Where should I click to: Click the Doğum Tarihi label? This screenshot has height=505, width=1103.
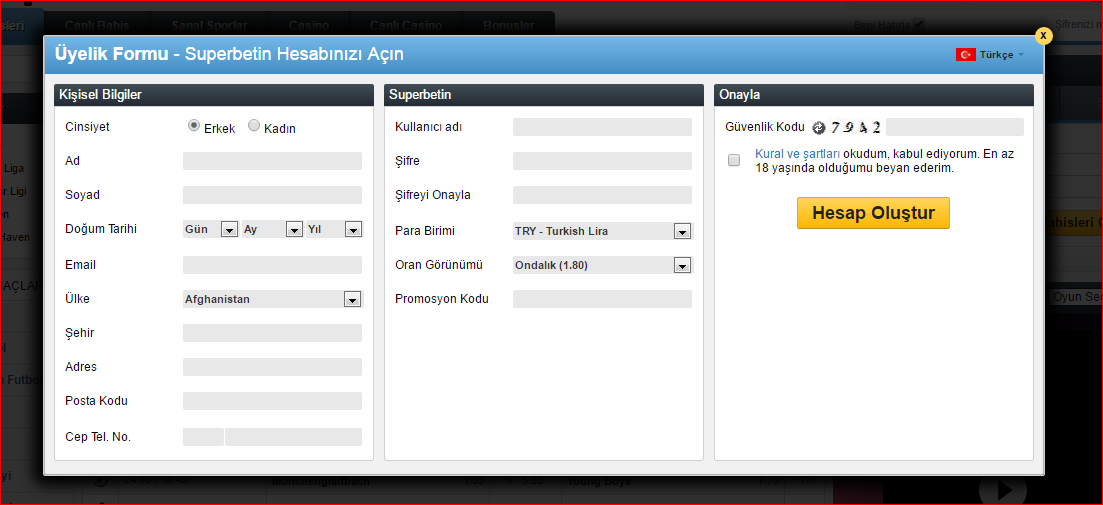click(x=101, y=229)
